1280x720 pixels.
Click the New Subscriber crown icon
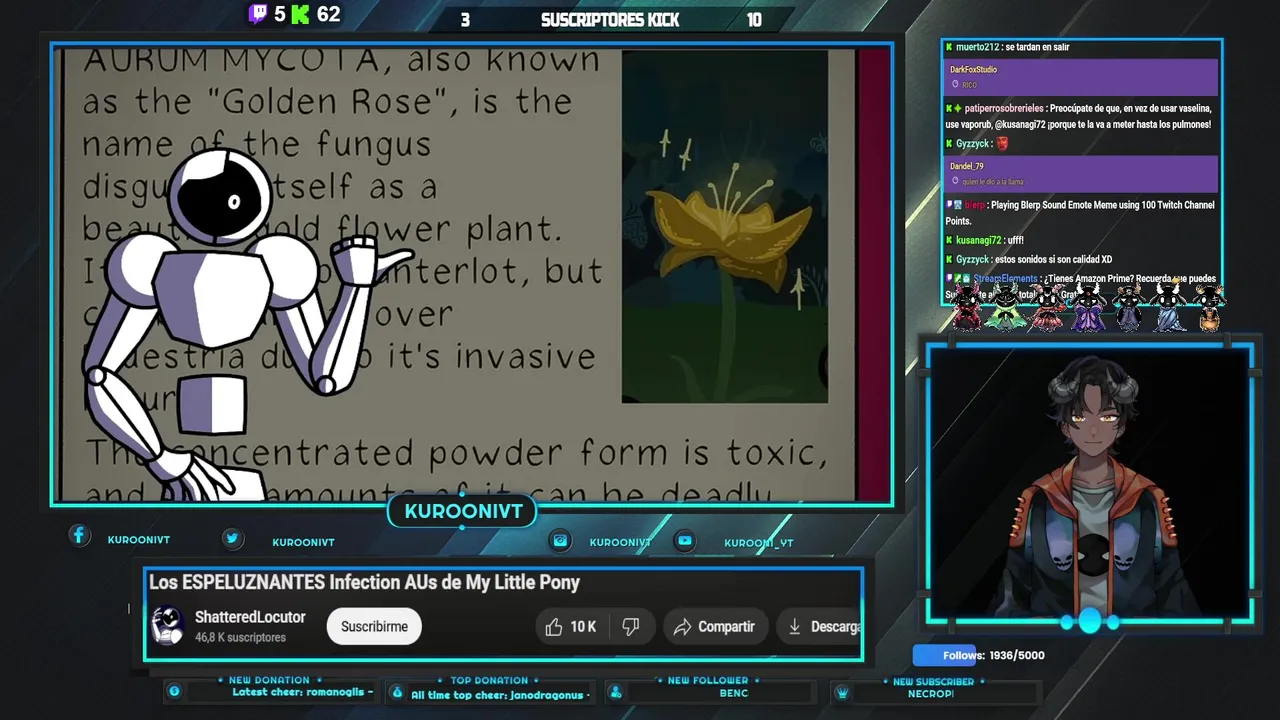pos(842,692)
